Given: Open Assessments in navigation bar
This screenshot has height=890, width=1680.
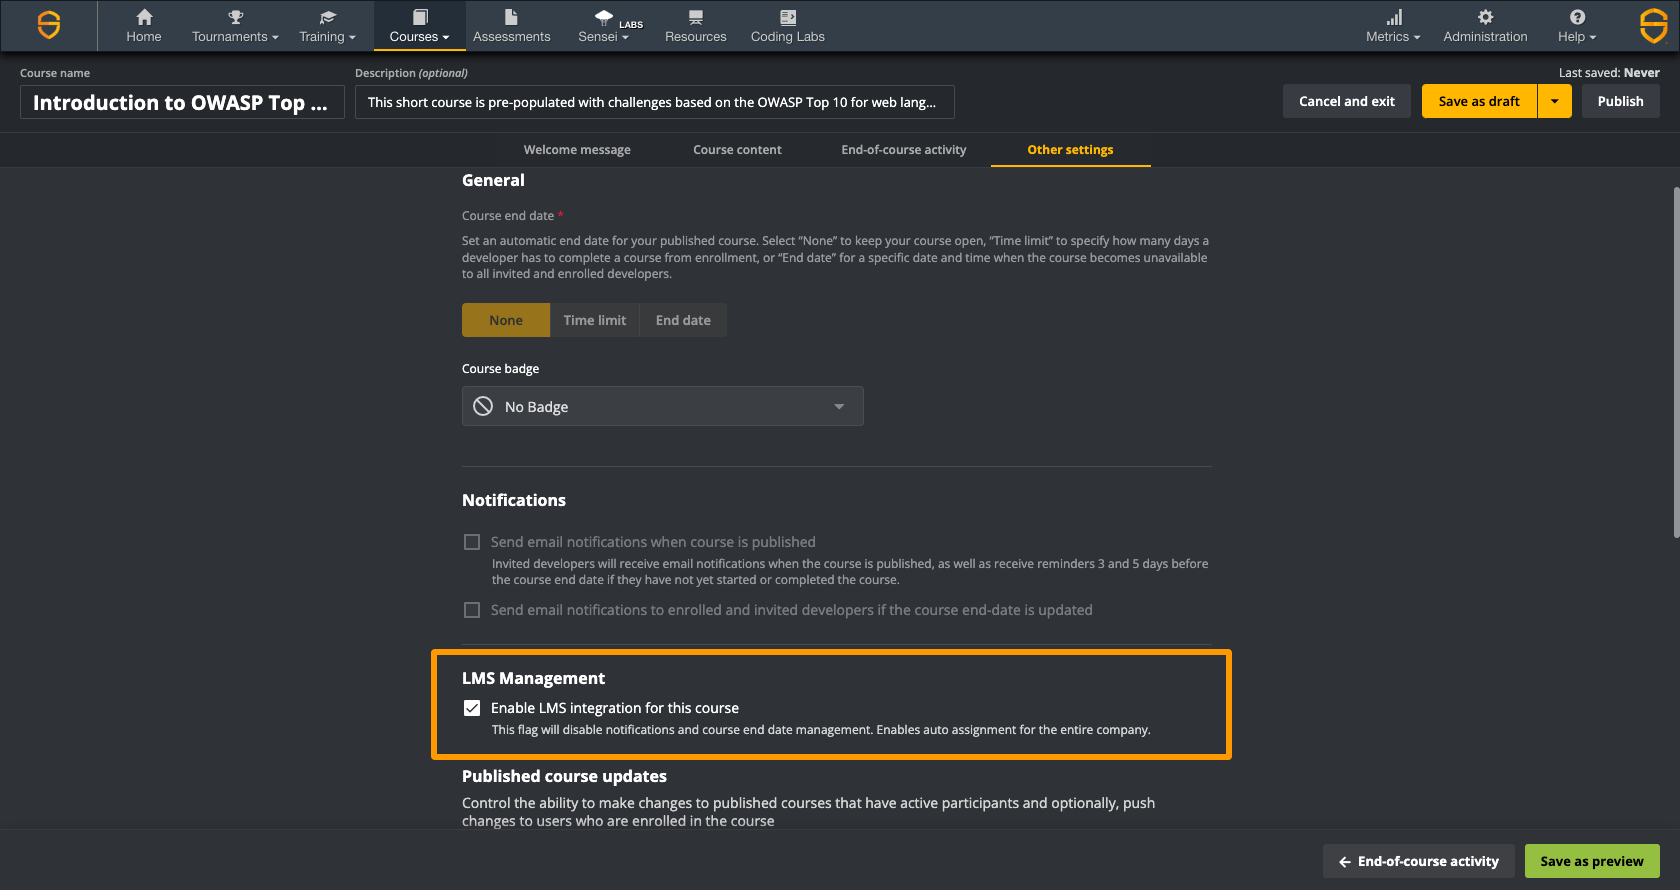Looking at the screenshot, I should point(512,27).
